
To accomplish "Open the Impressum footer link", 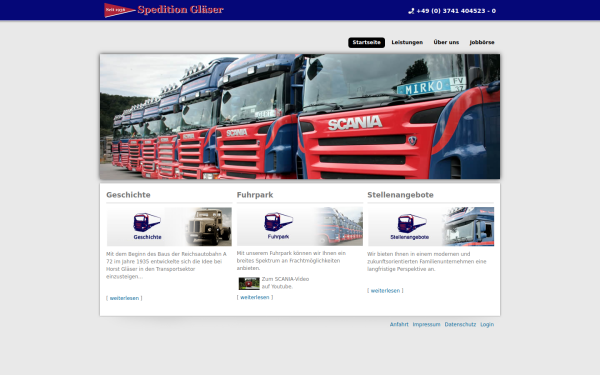I will [x=426, y=324].
